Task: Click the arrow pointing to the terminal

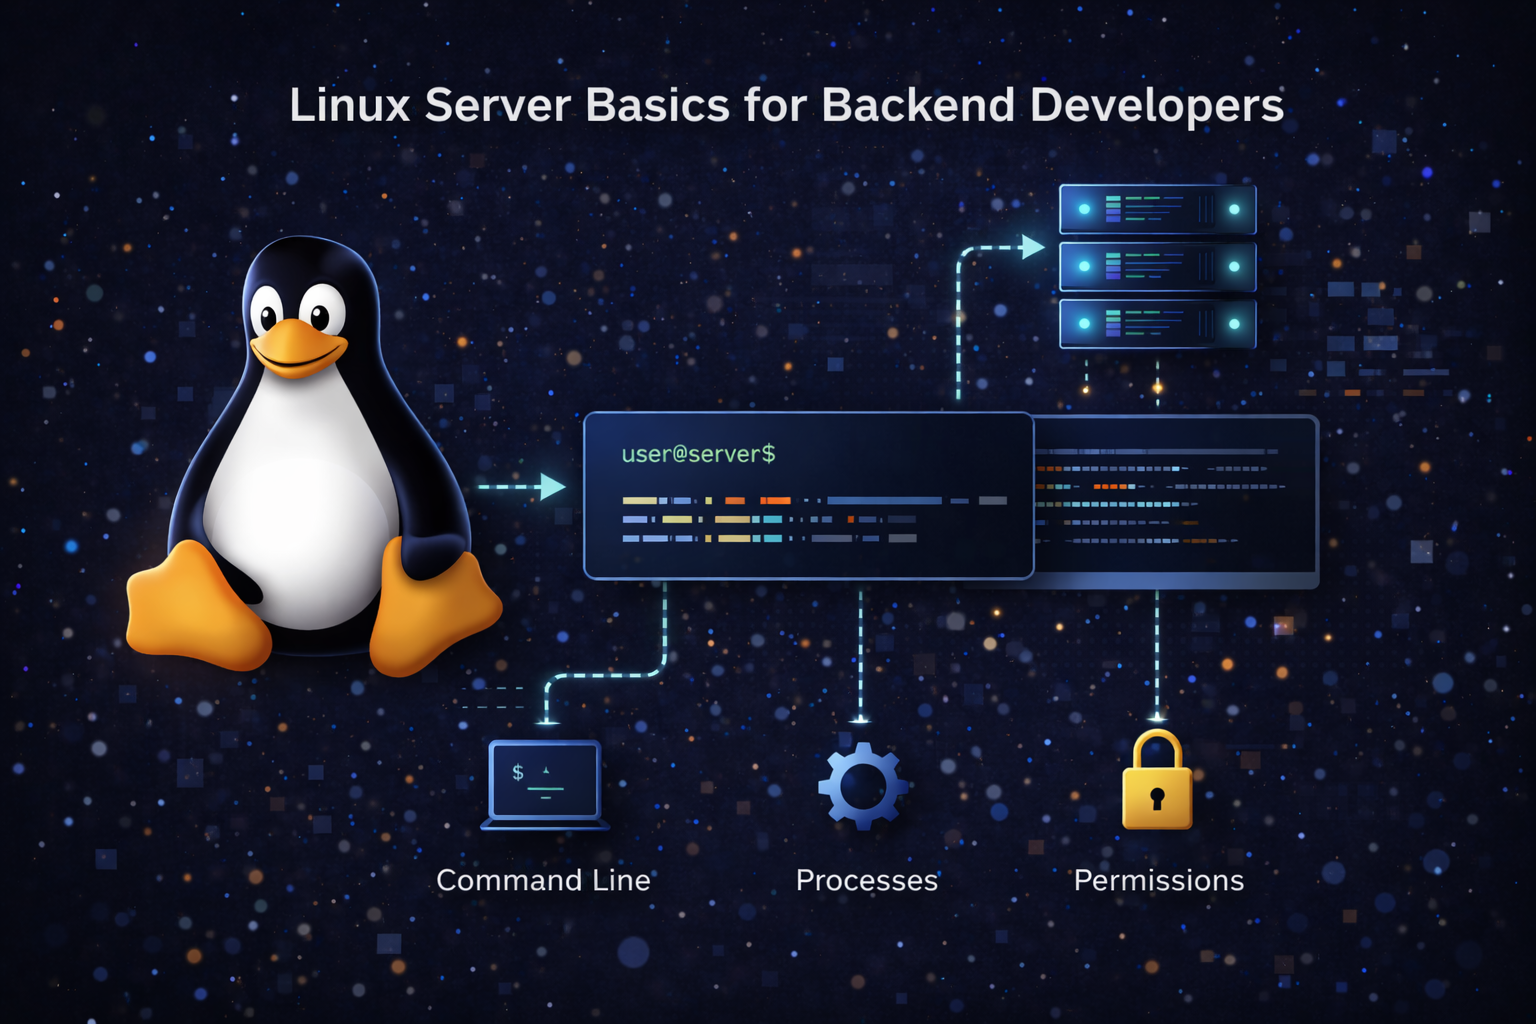Action: (x=550, y=487)
